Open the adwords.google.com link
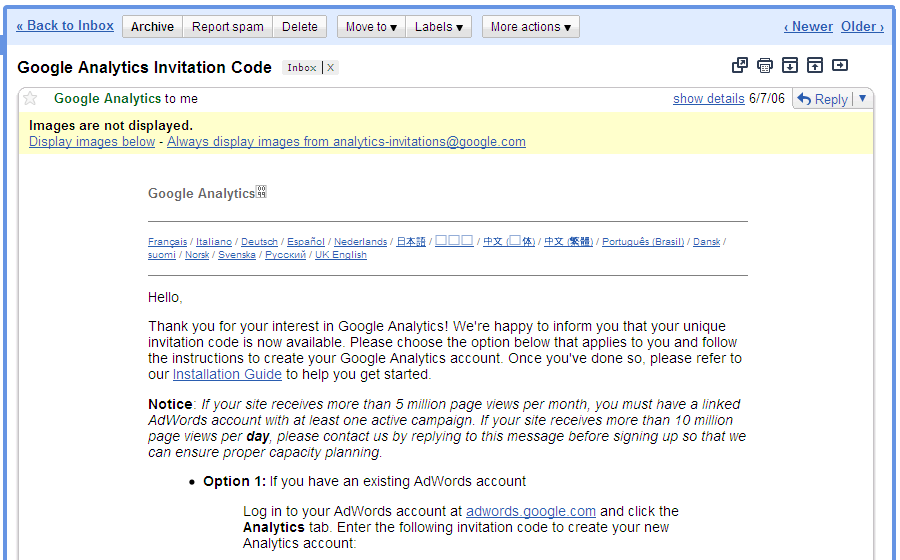Viewport: 900px width, 560px height. (x=531, y=511)
